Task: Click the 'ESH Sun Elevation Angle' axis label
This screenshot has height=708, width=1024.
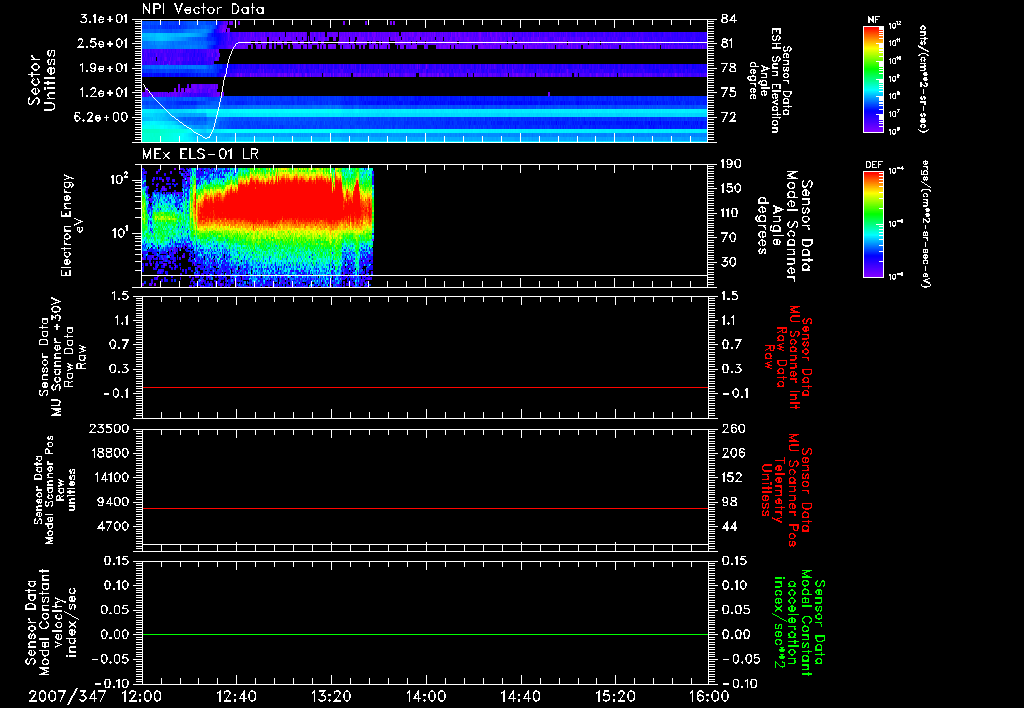Action: [770, 80]
